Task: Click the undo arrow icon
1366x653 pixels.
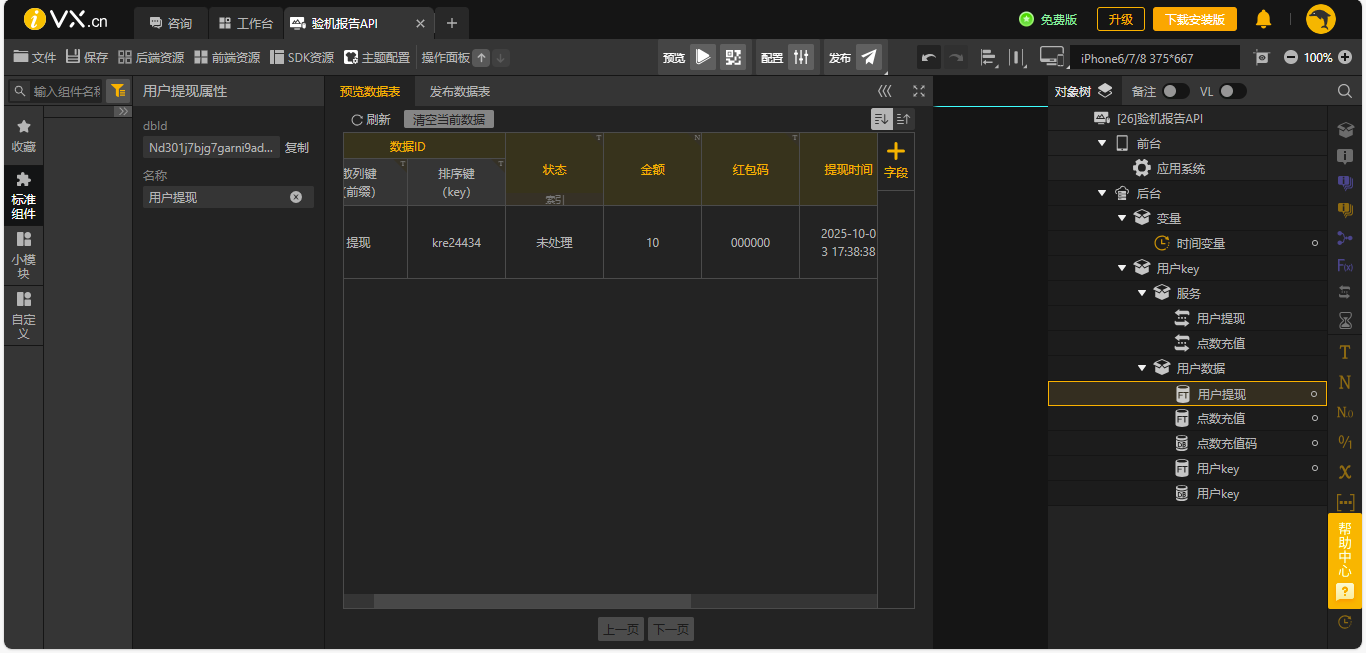Action: 929,58
